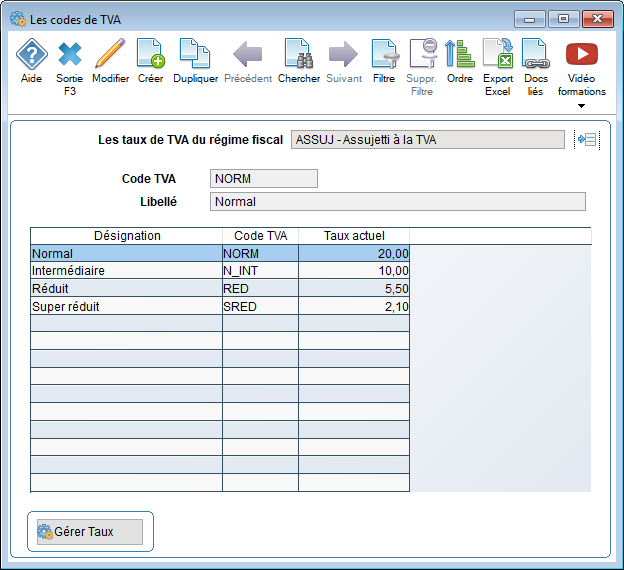The width and height of the screenshot is (624, 570).
Task: Click the Gérer Taux button
Action: pos(90,532)
